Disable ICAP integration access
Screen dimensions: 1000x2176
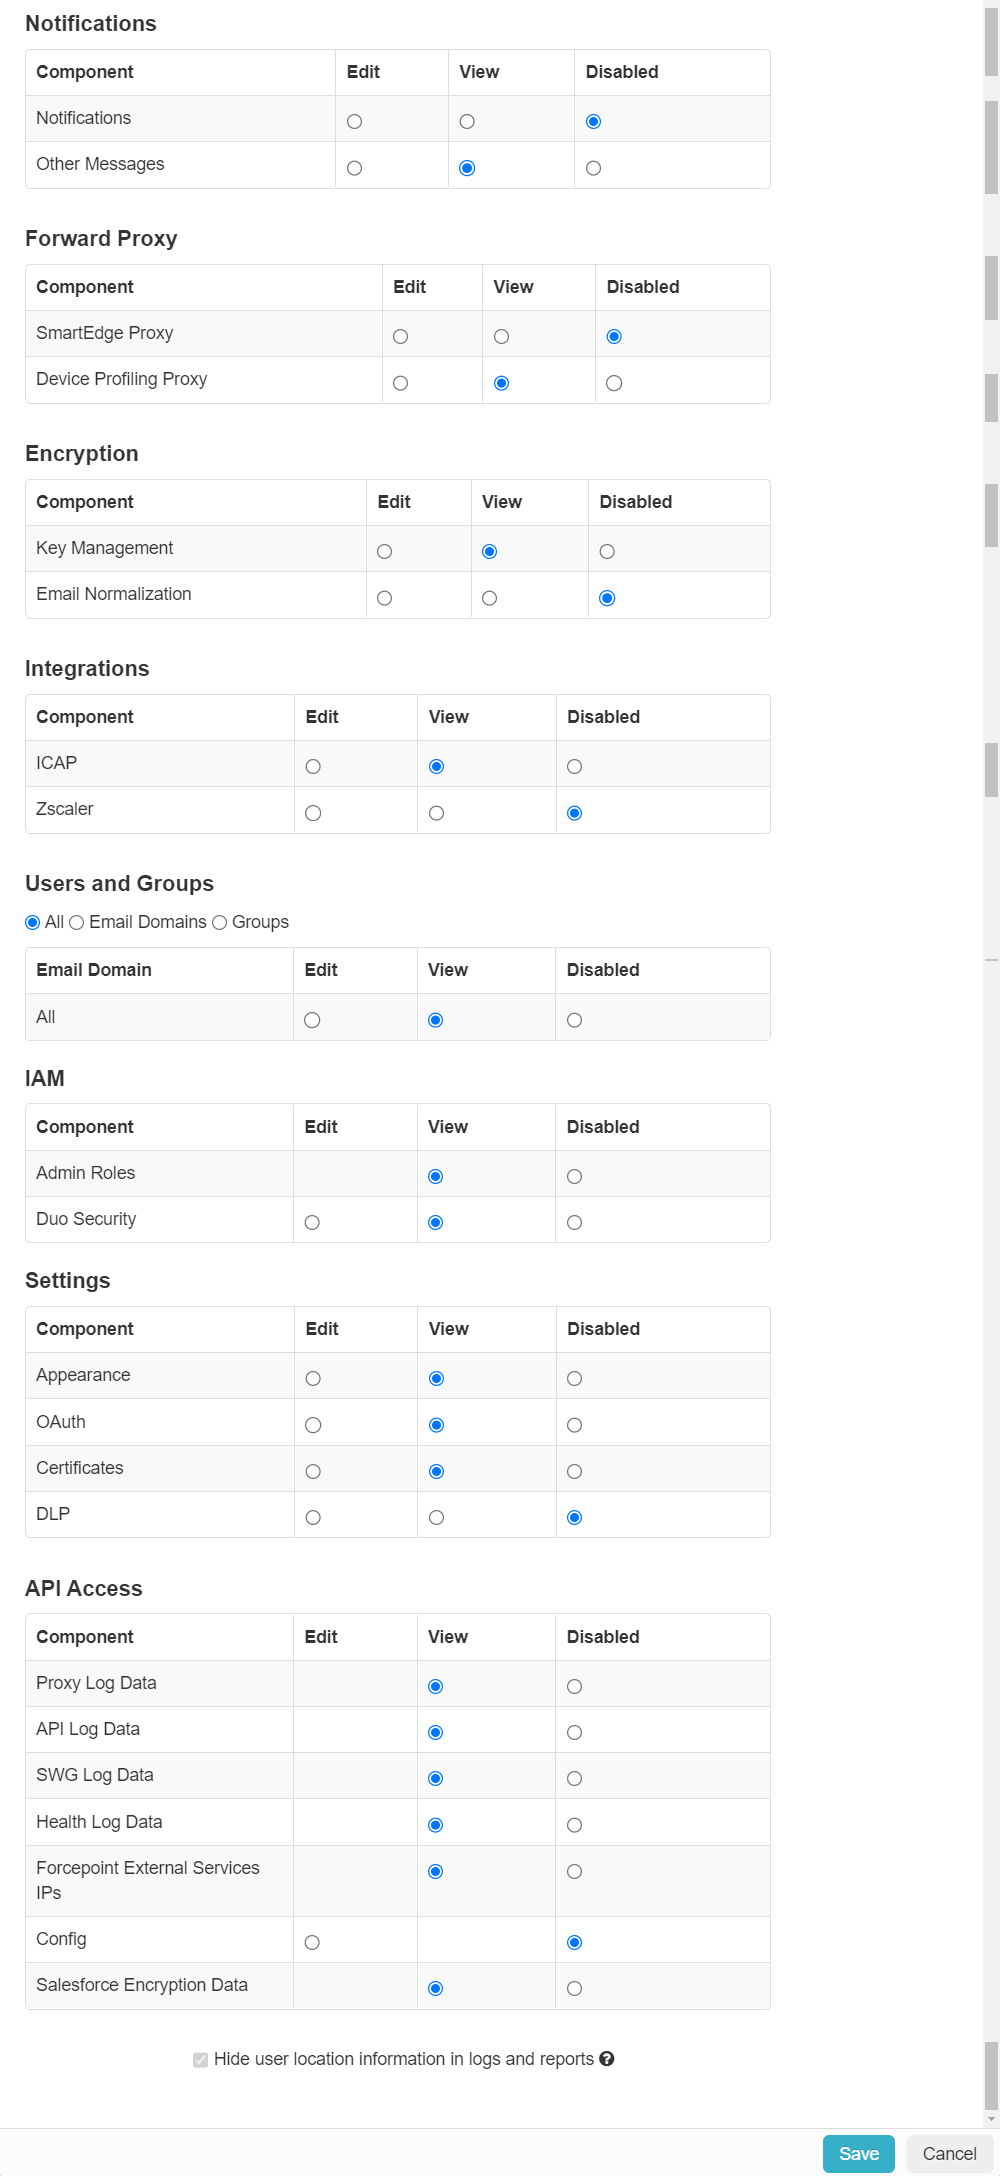pyautogui.click(x=574, y=766)
